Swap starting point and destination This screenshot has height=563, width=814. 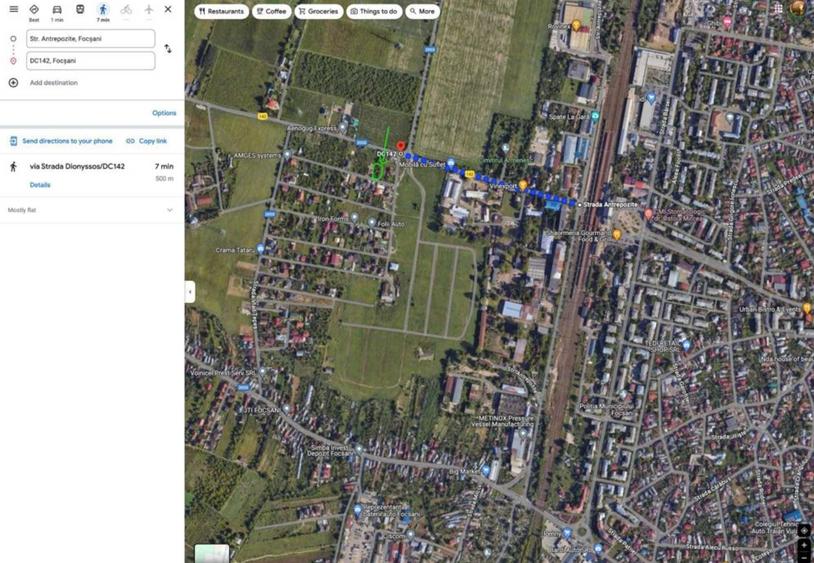click(168, 49)
